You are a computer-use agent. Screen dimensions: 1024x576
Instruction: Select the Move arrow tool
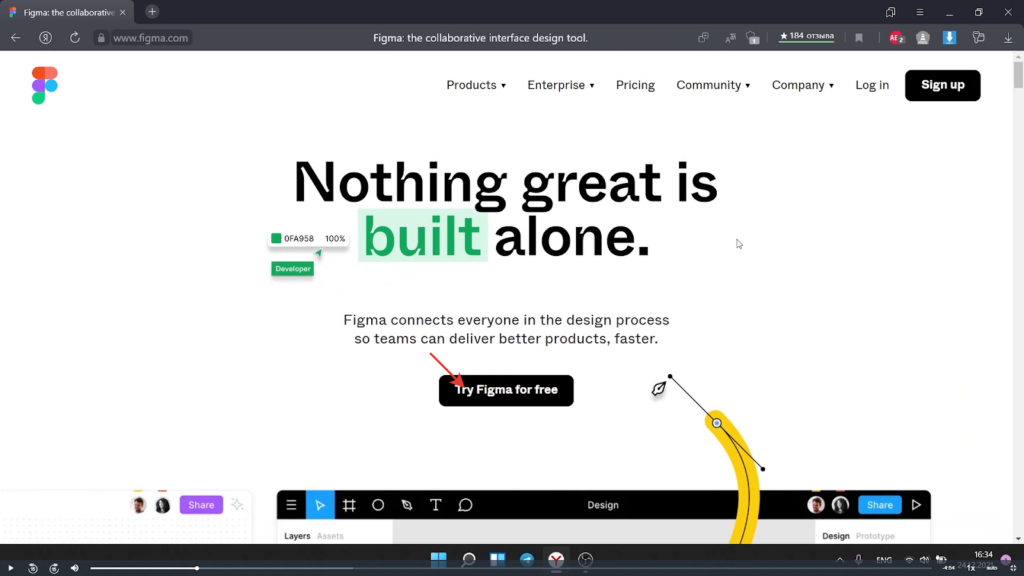pyautogui.click(x=320, y=505)
